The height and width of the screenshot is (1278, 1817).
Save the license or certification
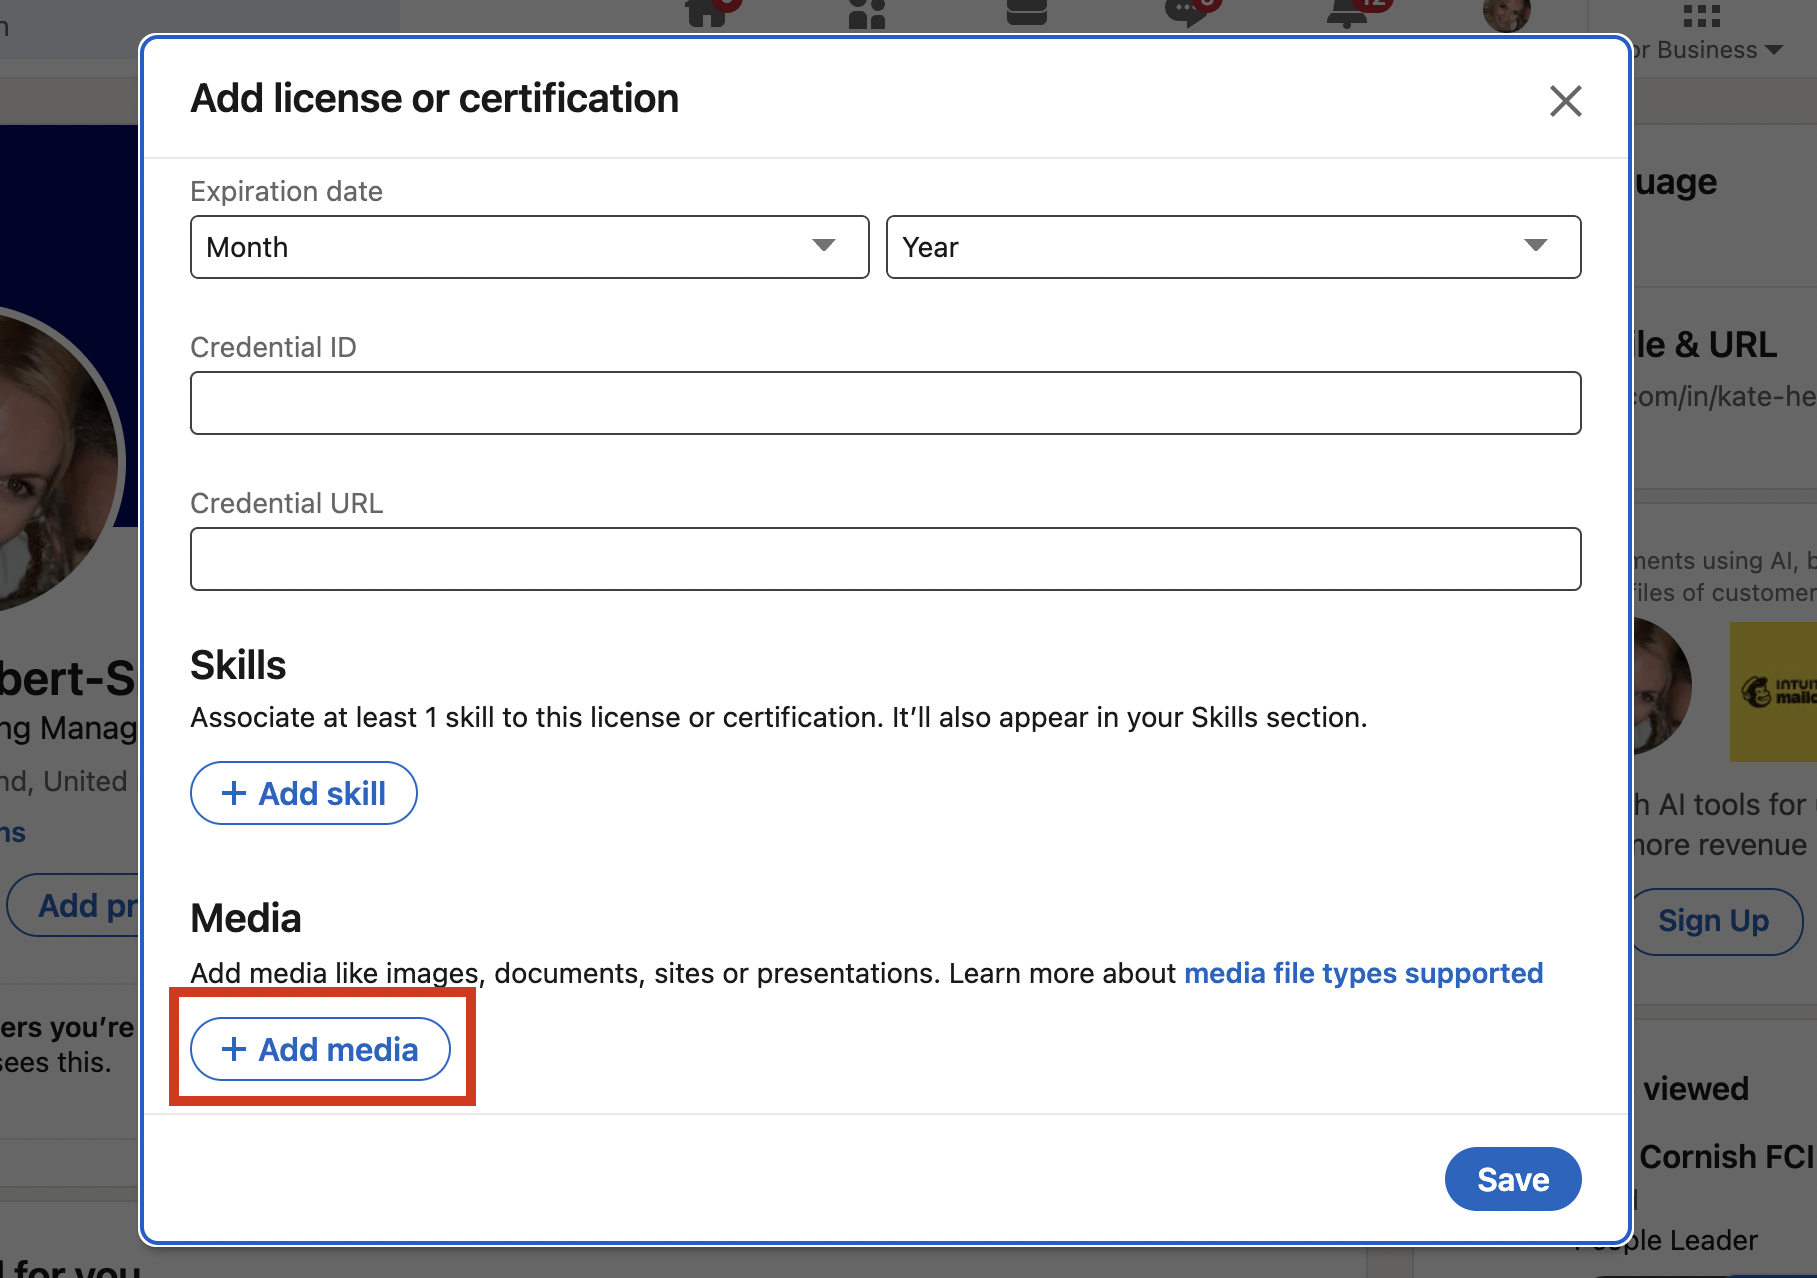point(1512,1179)
